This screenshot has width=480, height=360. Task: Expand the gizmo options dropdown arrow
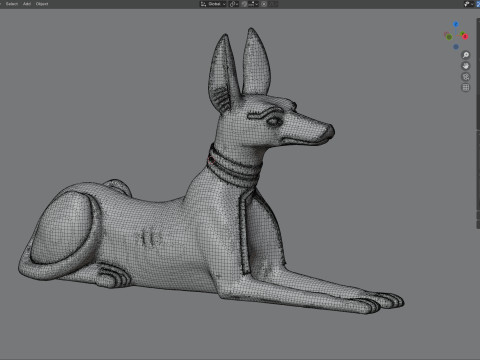pyautogui.click(x=472, y=4)
